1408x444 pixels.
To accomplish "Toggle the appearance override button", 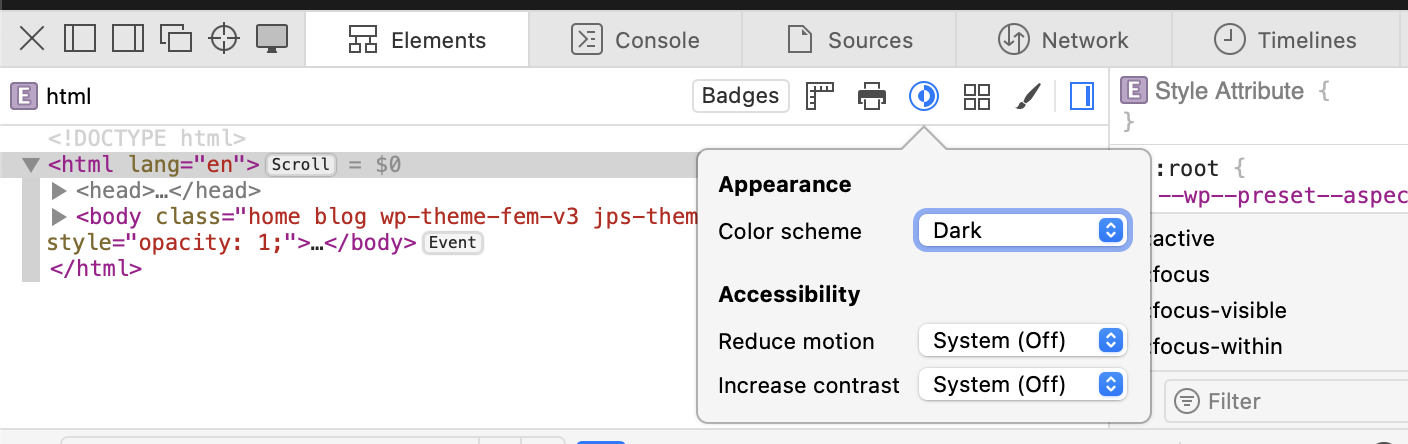I will tap(924, 96).
